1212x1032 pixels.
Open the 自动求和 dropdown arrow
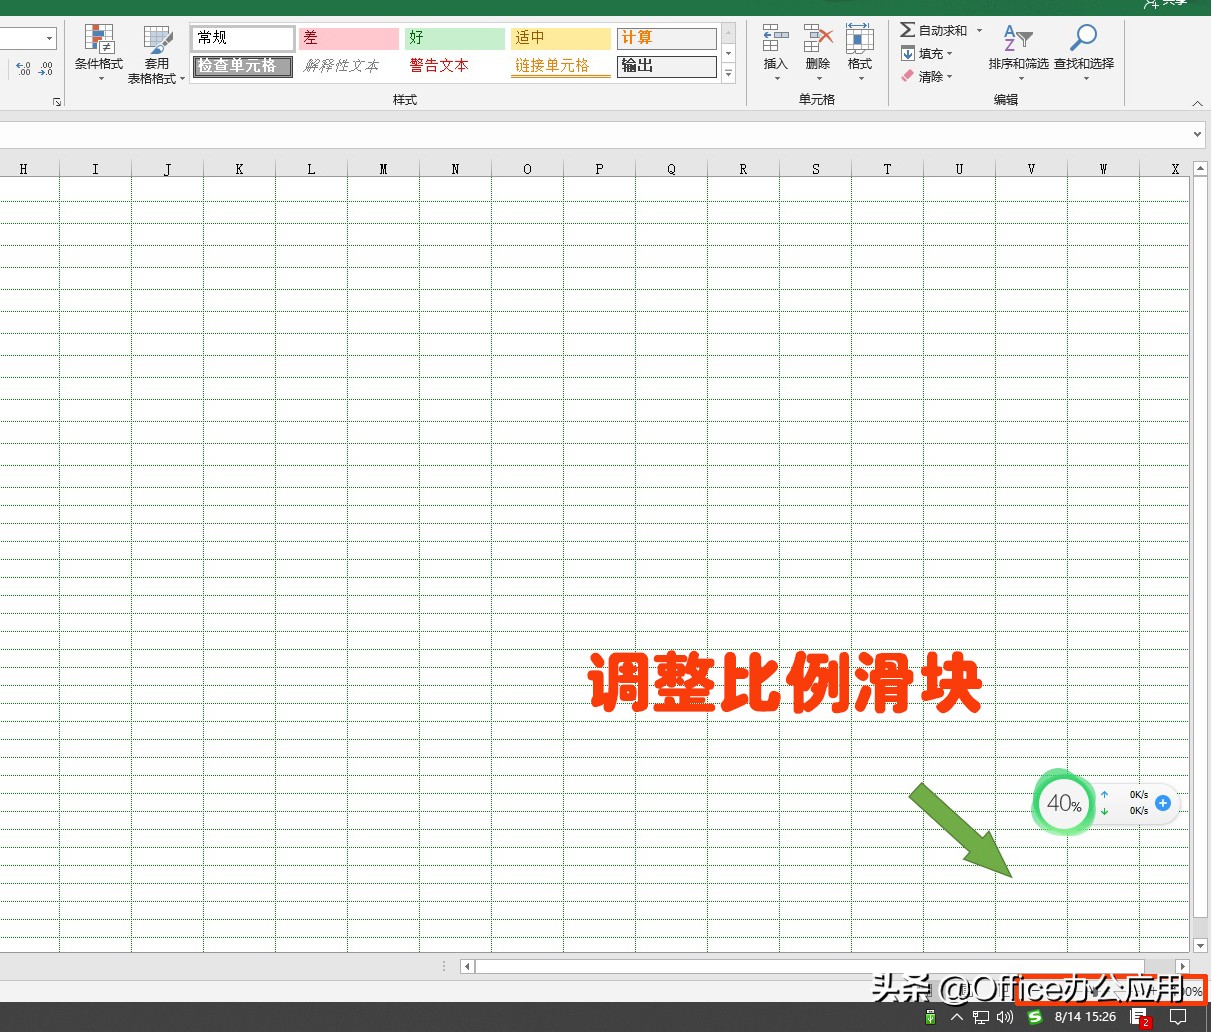(x=979, y=29)
